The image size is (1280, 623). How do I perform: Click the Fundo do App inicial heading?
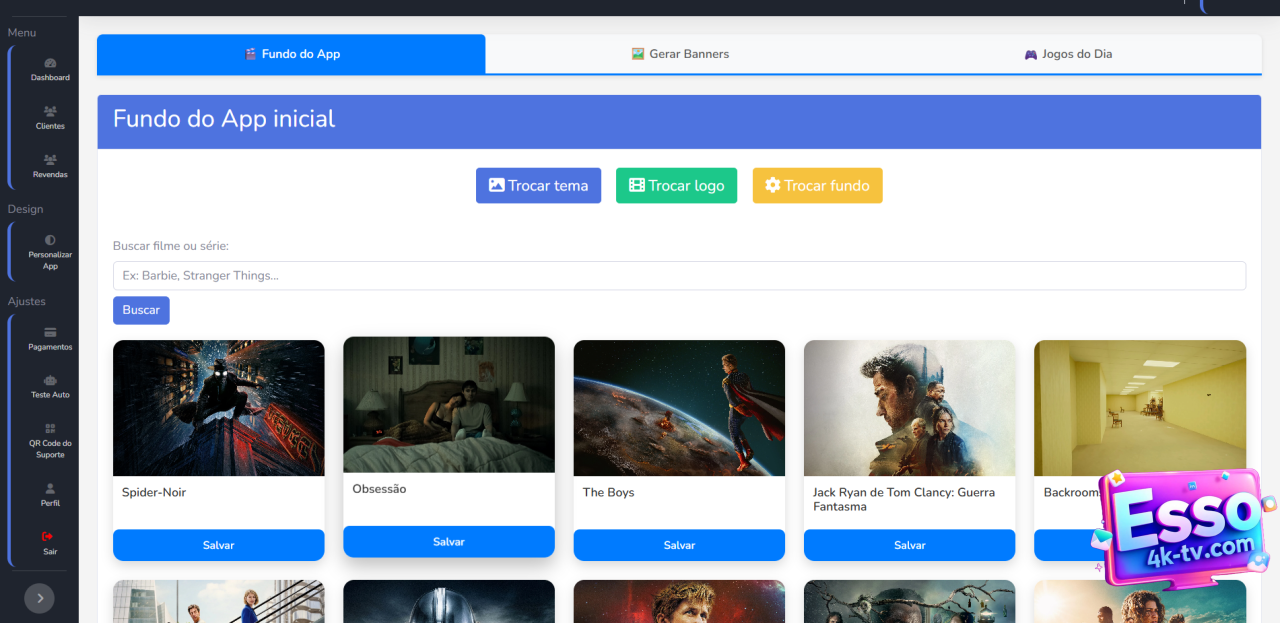pos(224,119)
